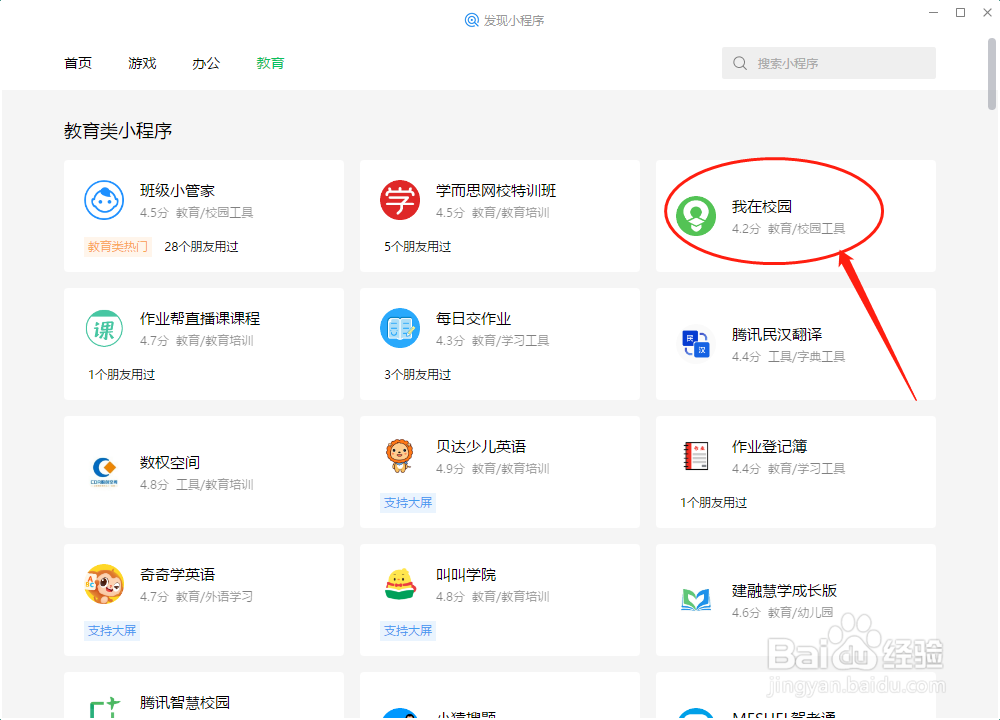Click the blue book icon of 每日交作业
1000x720 pixels.
(x=400, y=328)
